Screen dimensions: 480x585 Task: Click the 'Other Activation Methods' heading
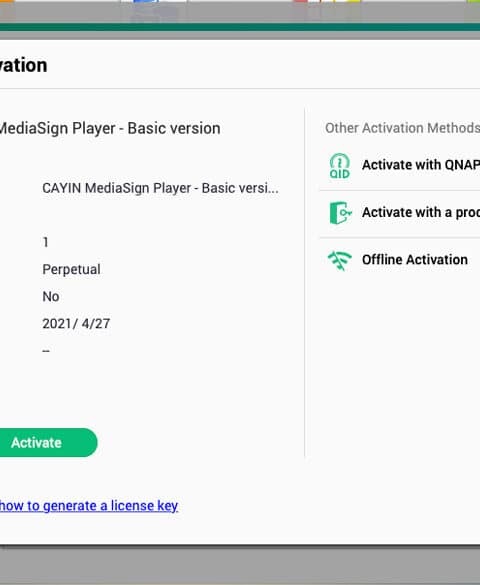402,128
